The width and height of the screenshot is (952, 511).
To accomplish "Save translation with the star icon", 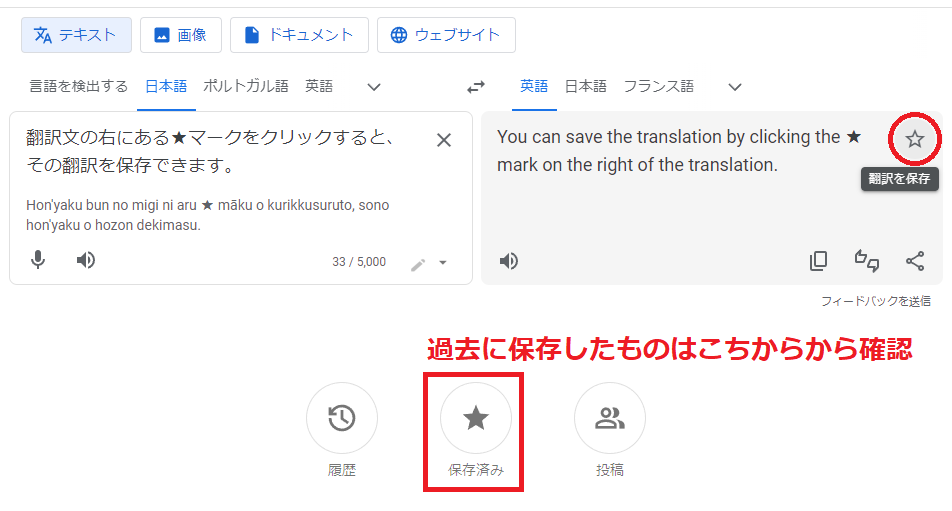I will pos(914,140).
